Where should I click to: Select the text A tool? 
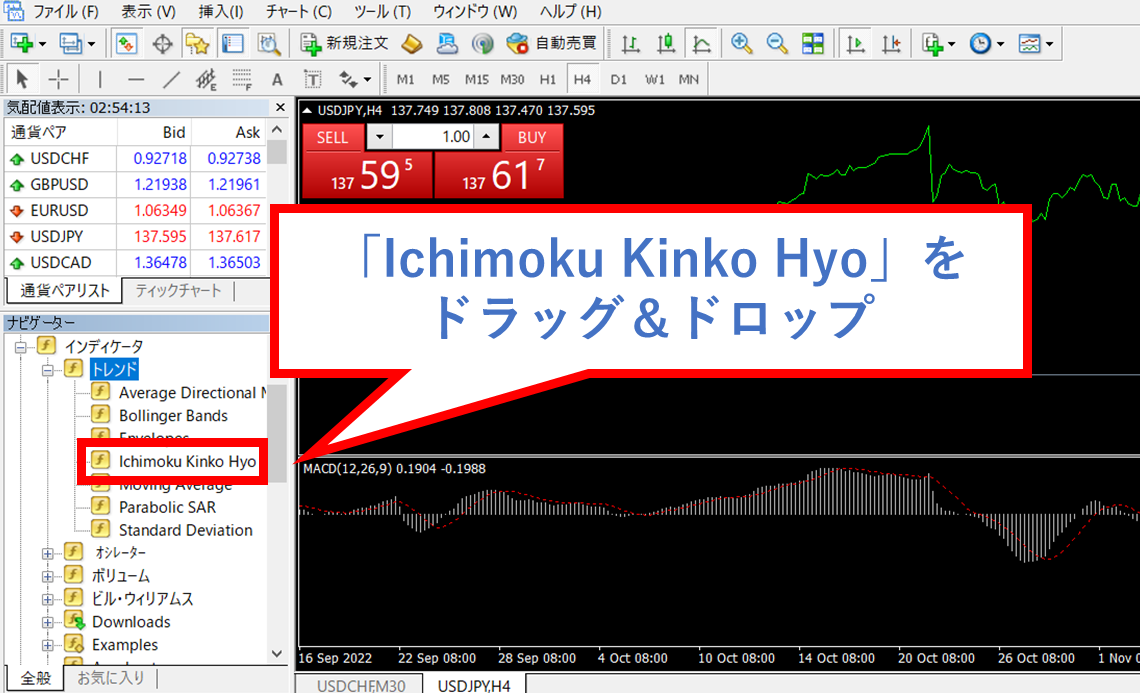277,79
